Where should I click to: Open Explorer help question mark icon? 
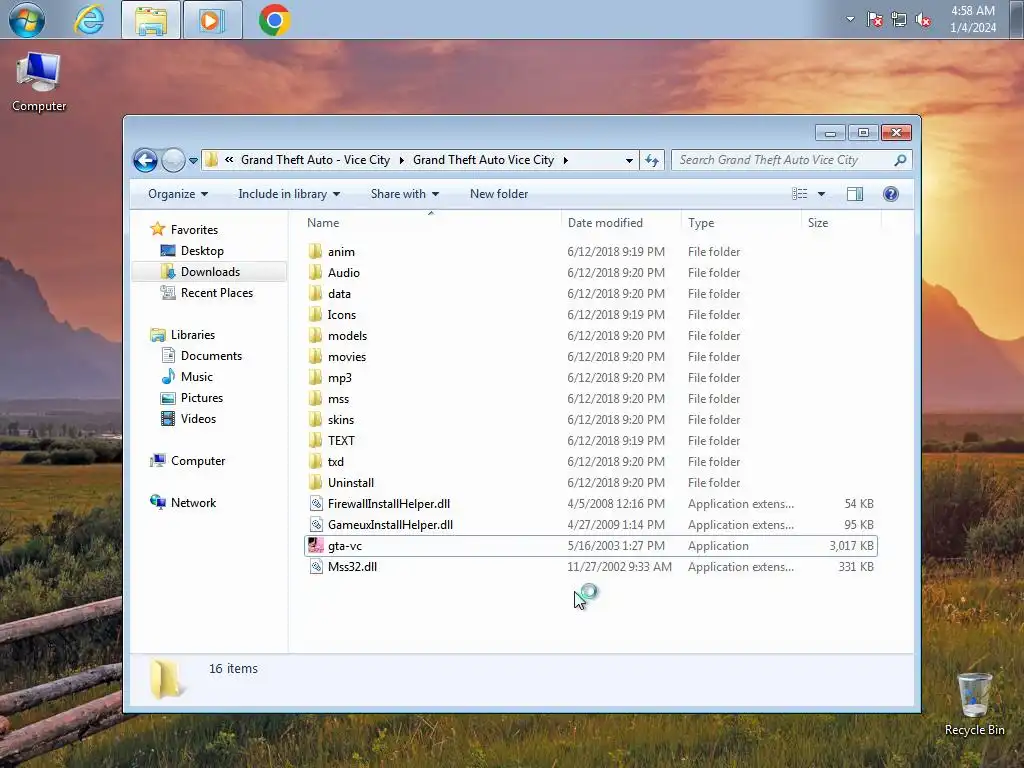(891, 194)
